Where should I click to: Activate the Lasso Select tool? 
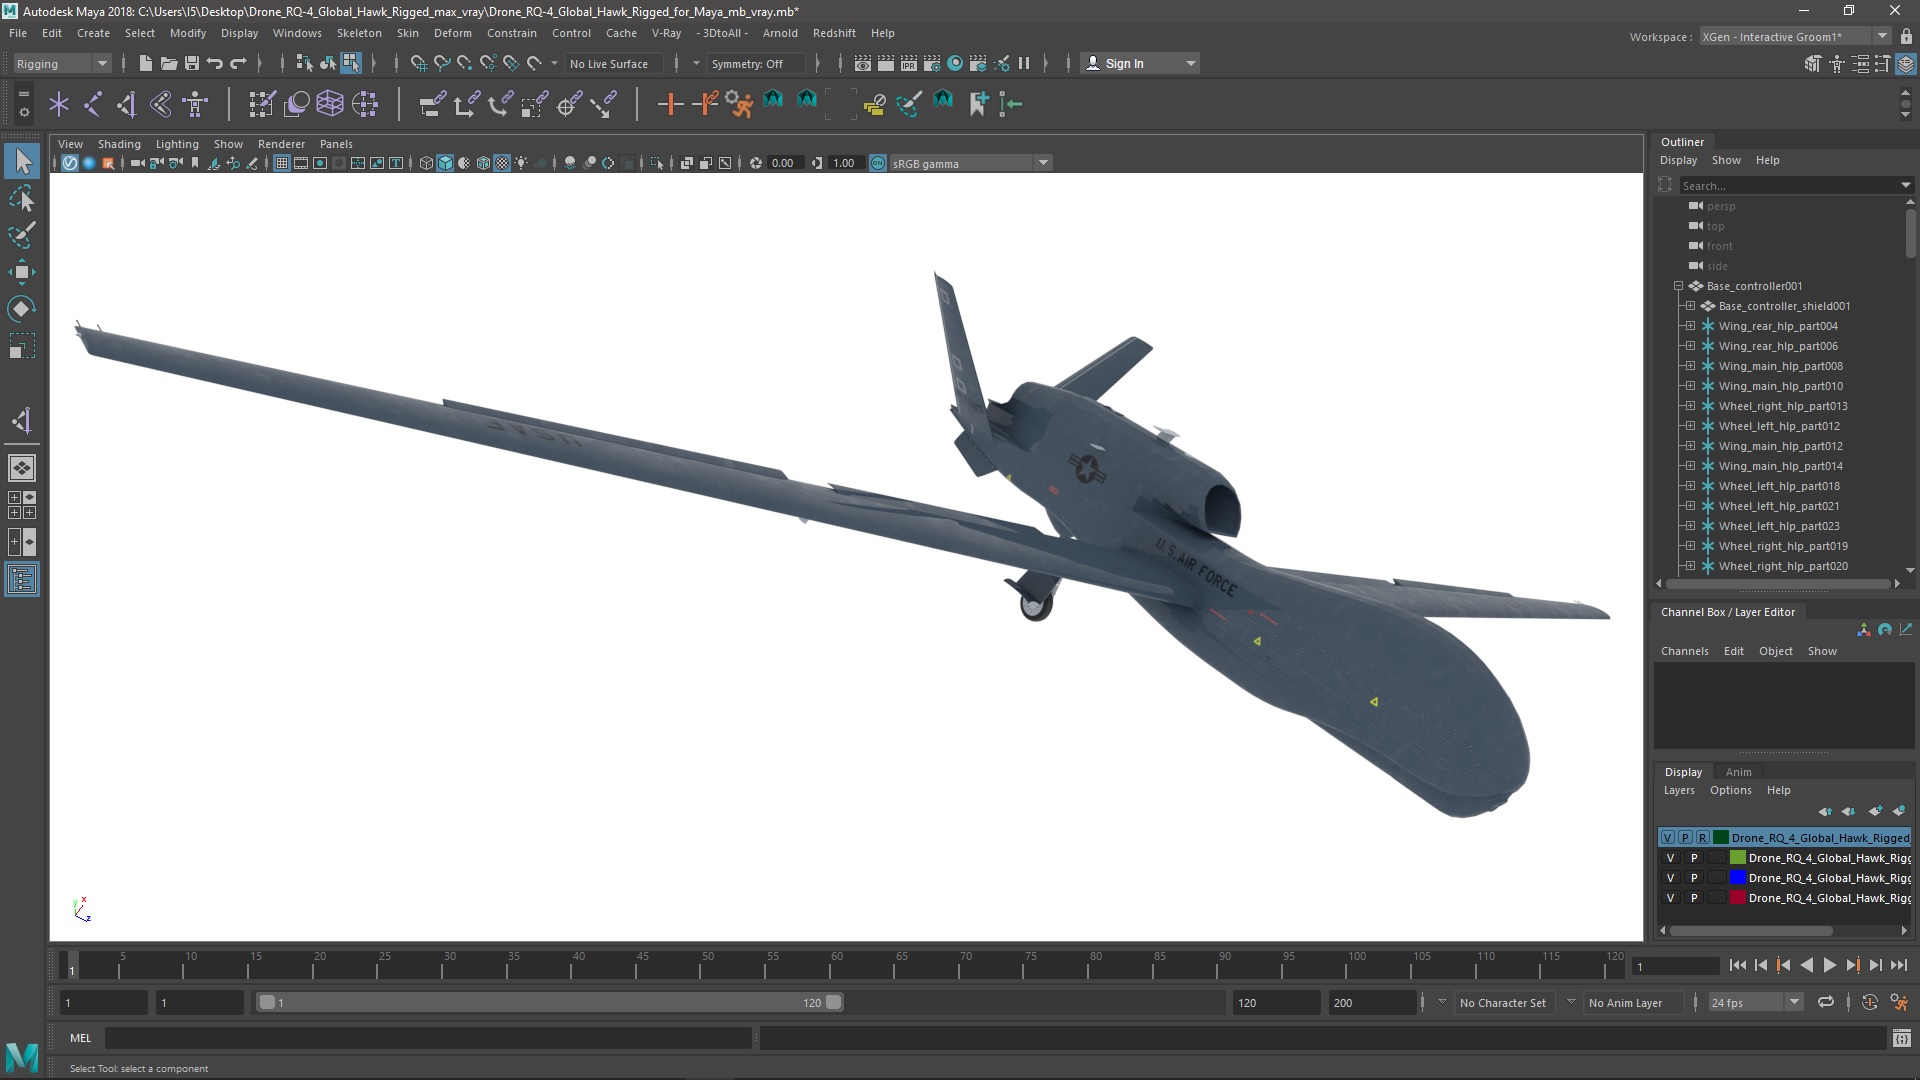(x=22, y=199)
